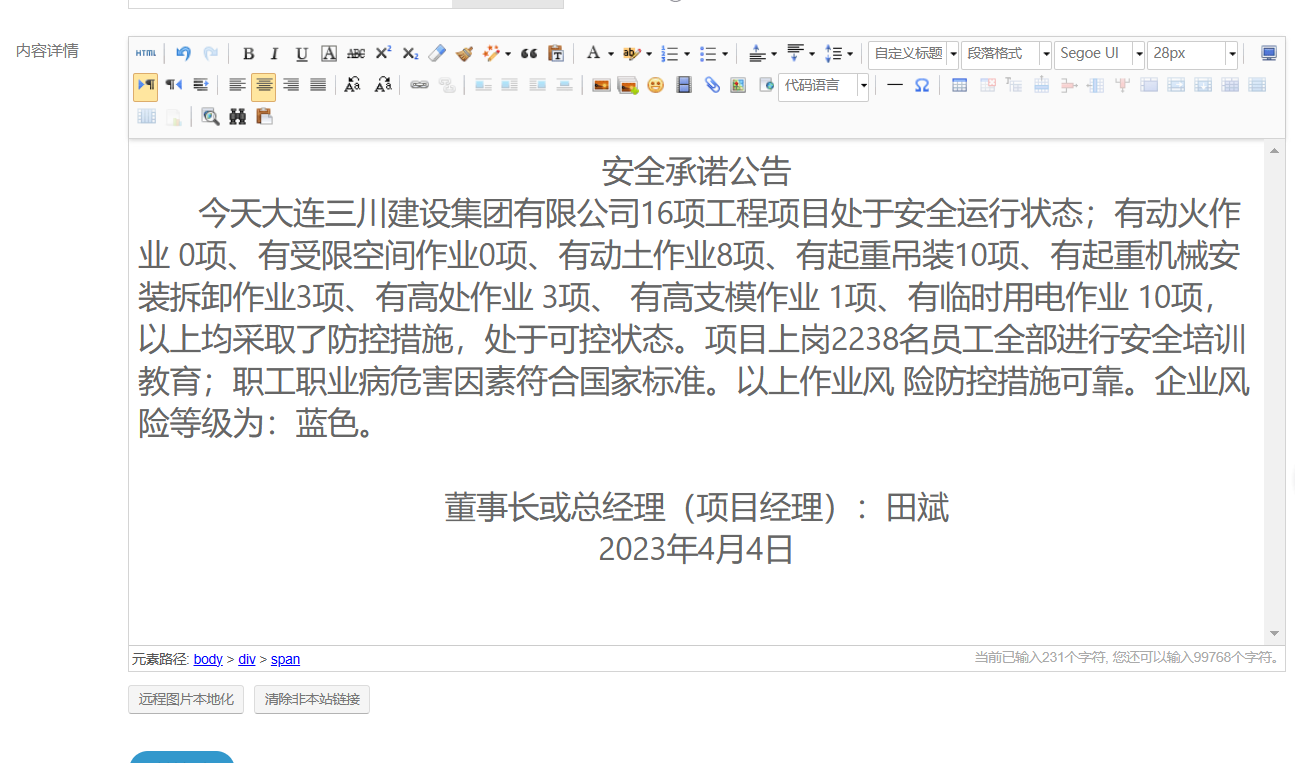Insert a special character (Omega)
This screenshot has width=1295, height=763.
point(922,85)
